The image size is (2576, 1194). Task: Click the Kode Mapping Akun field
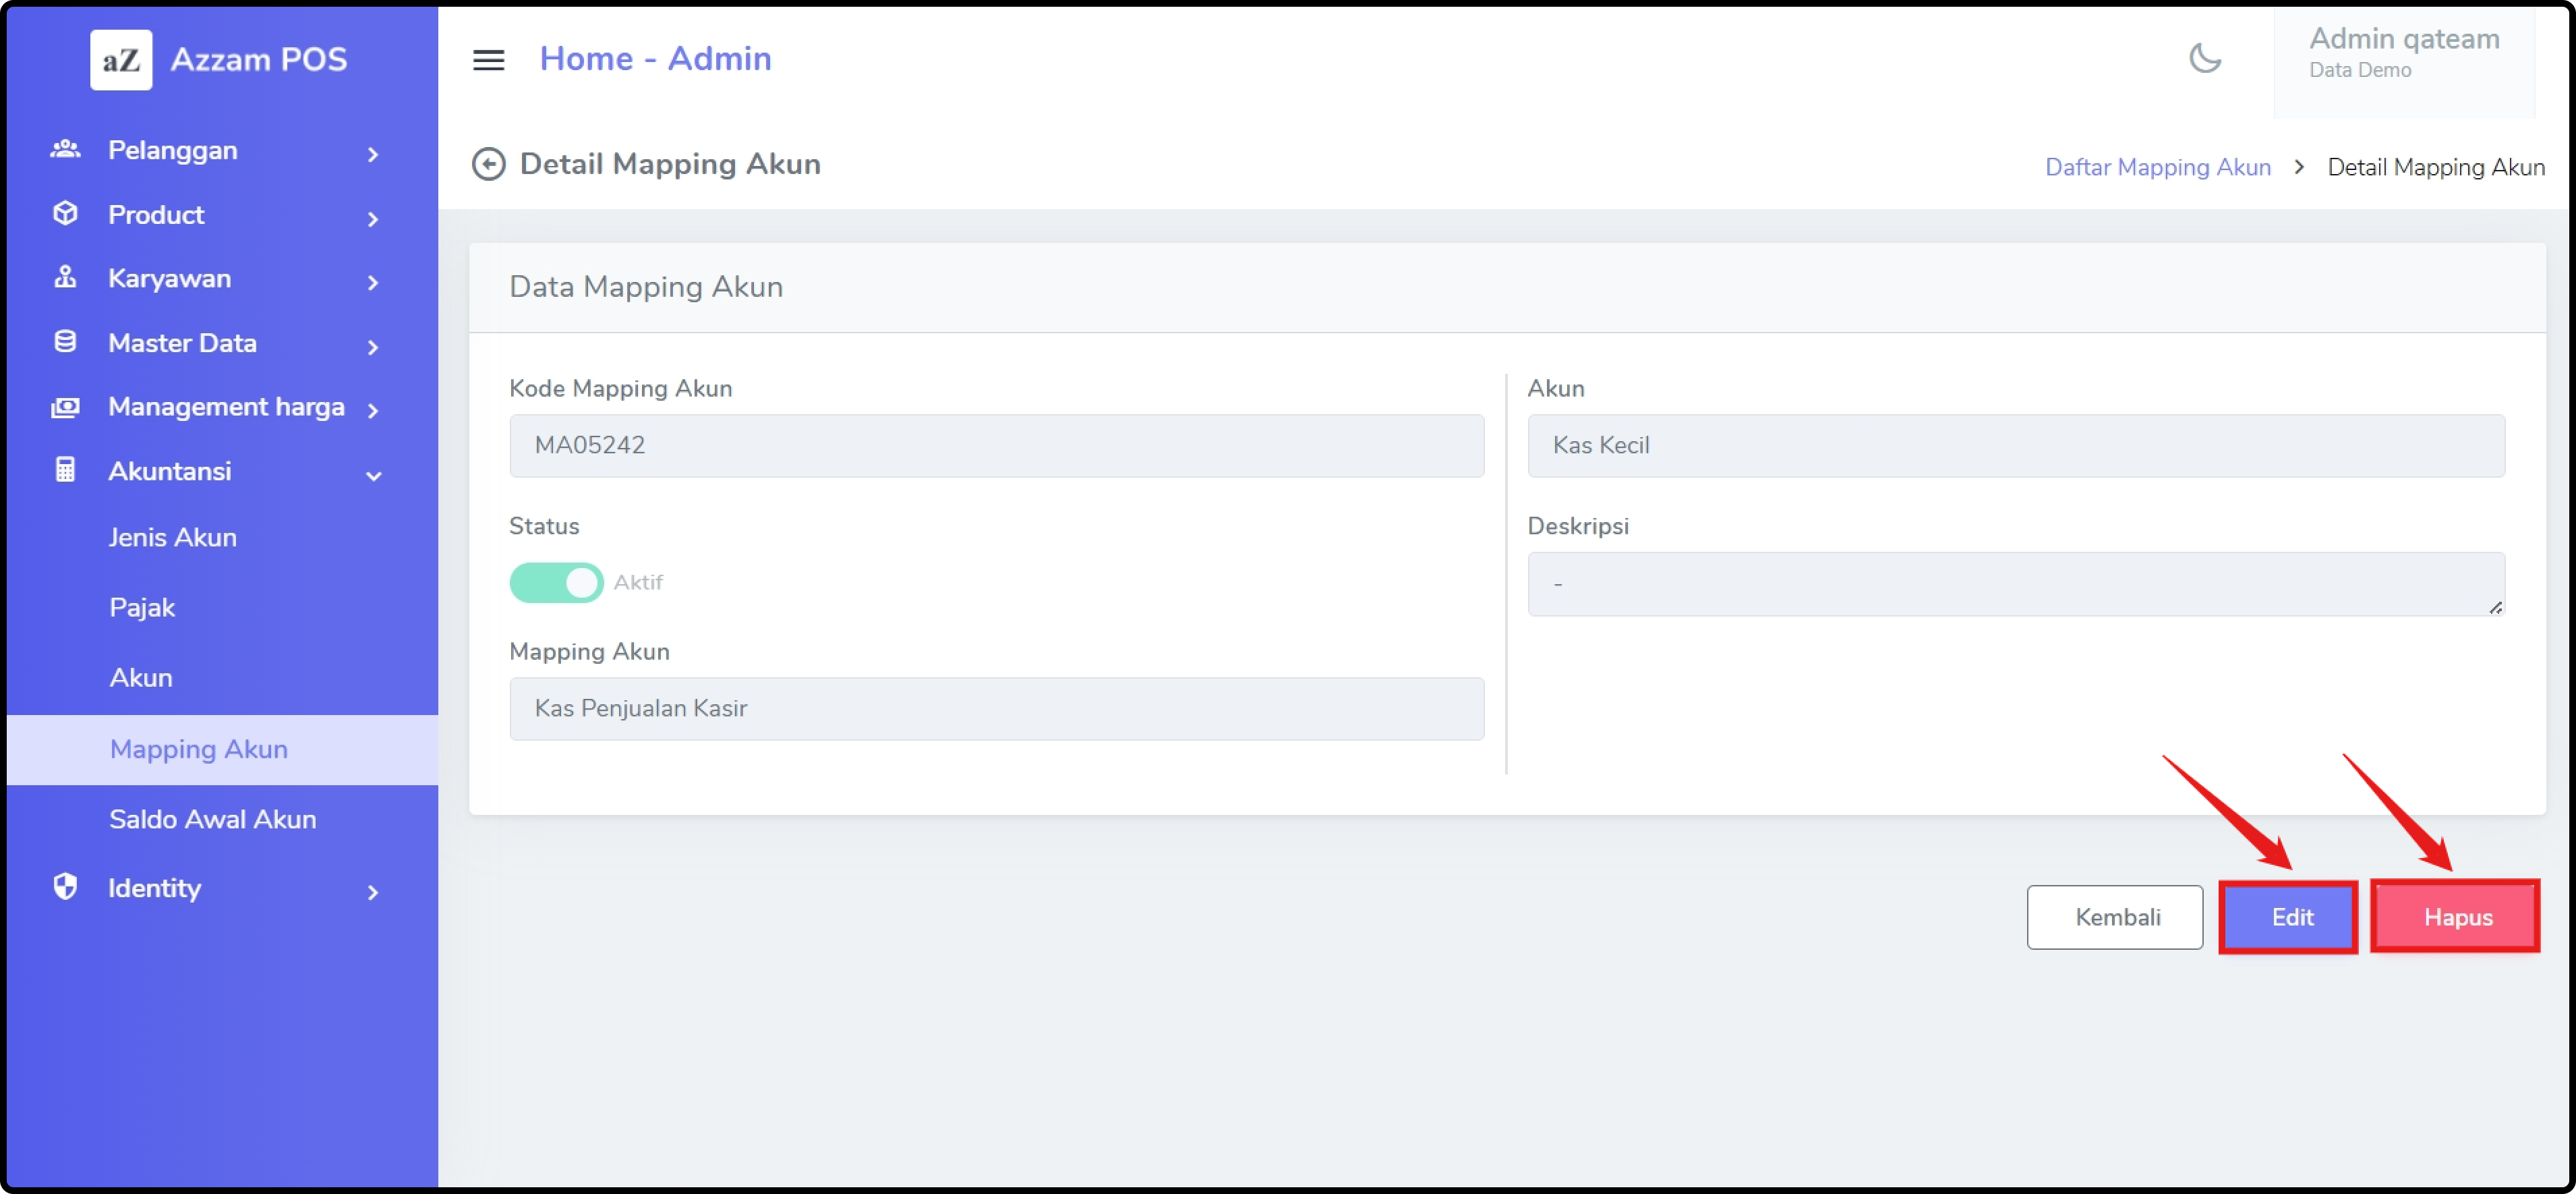click(x=995, y=446)
